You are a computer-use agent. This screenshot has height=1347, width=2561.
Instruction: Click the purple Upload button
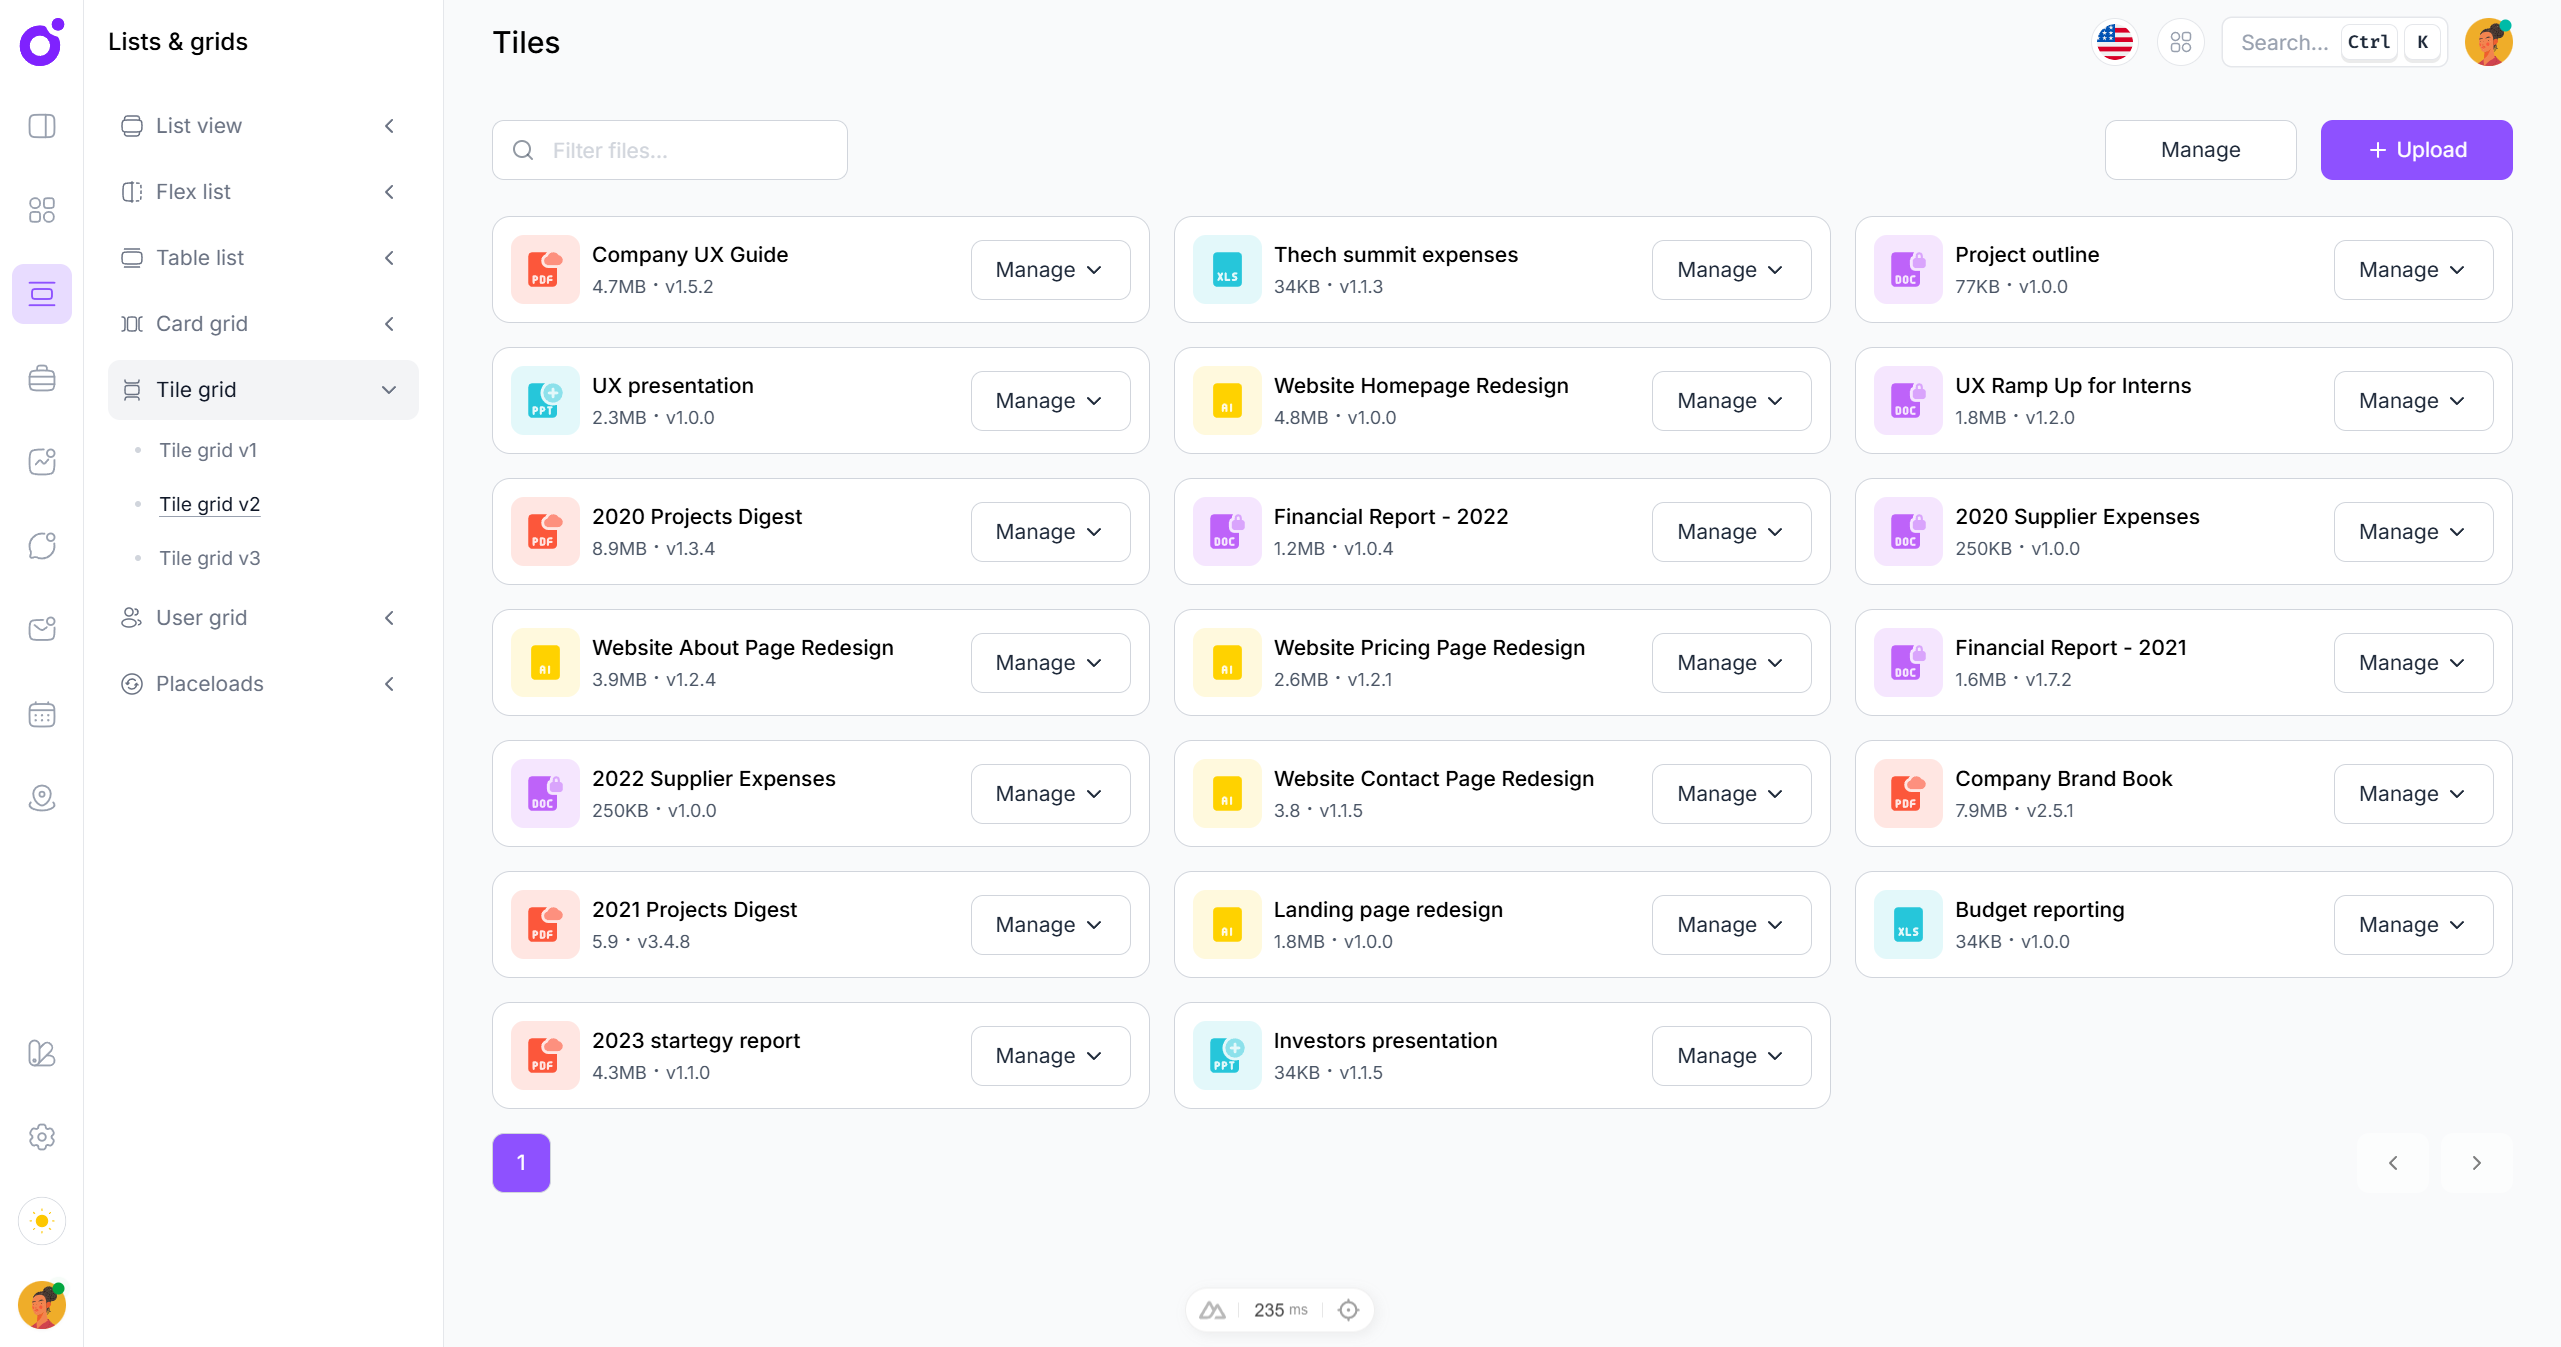tap(2415, 150)
